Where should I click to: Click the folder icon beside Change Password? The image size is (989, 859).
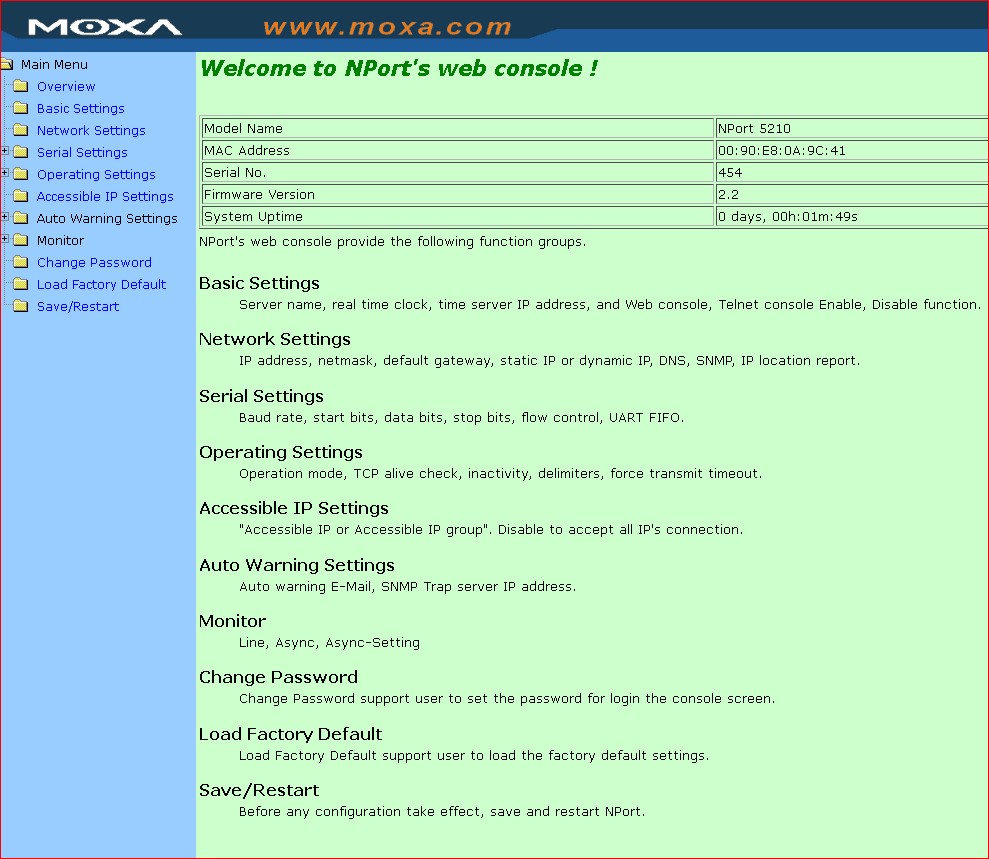21,262
